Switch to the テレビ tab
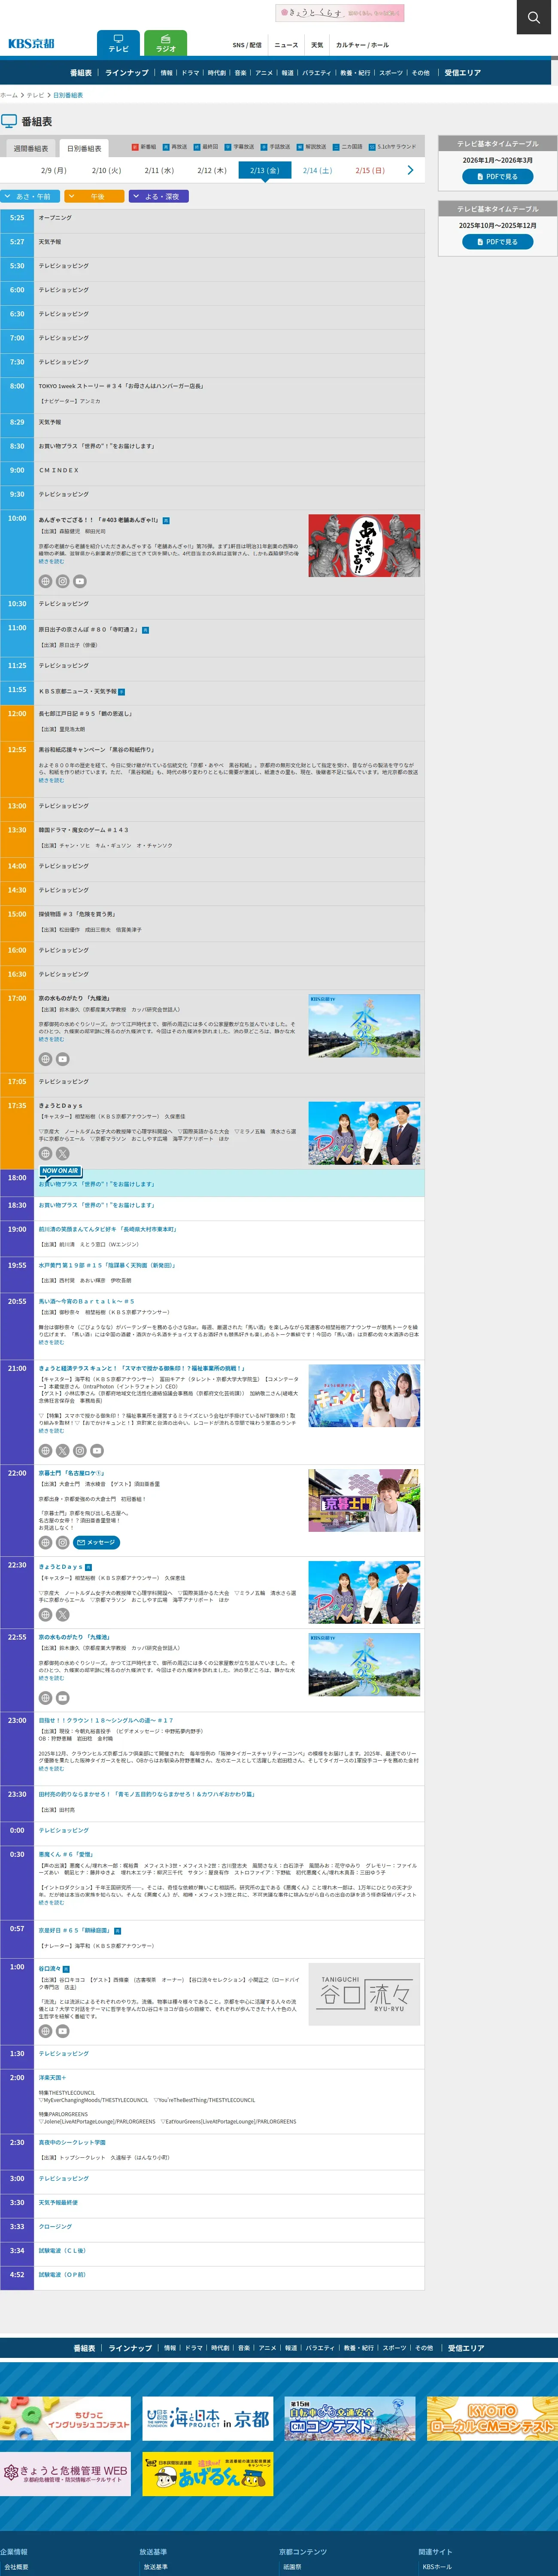The image size is (558, 2576). (118, 43)
